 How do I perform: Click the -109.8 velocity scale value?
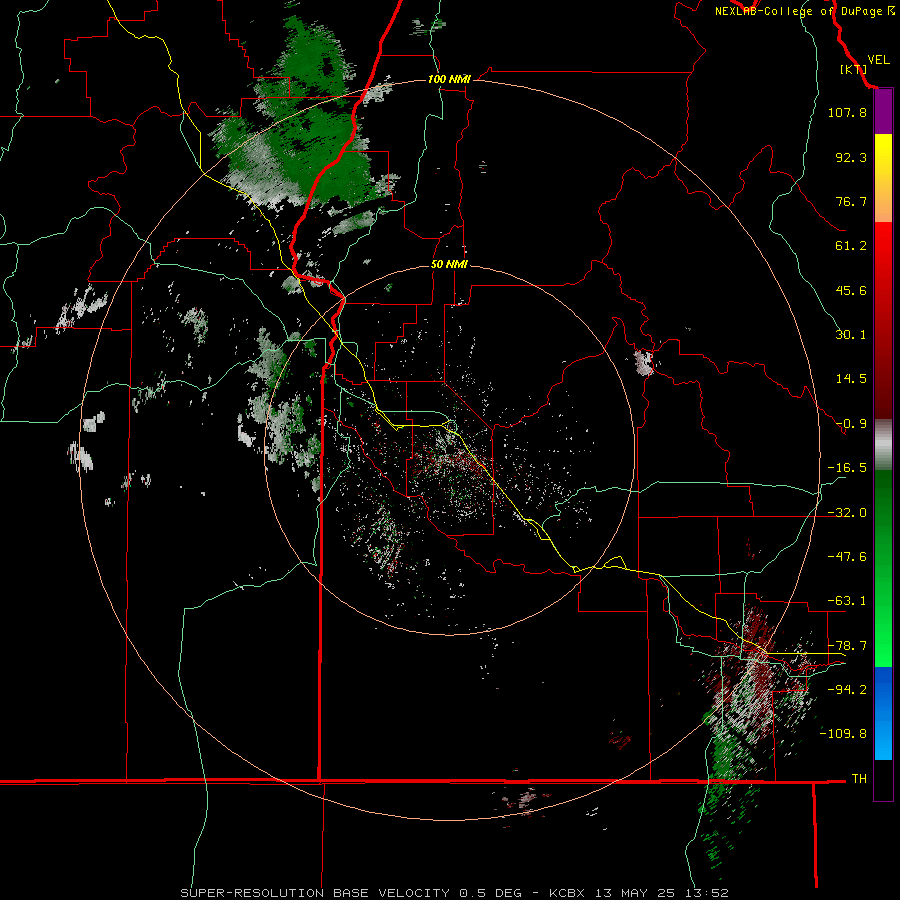coord(843,734)
